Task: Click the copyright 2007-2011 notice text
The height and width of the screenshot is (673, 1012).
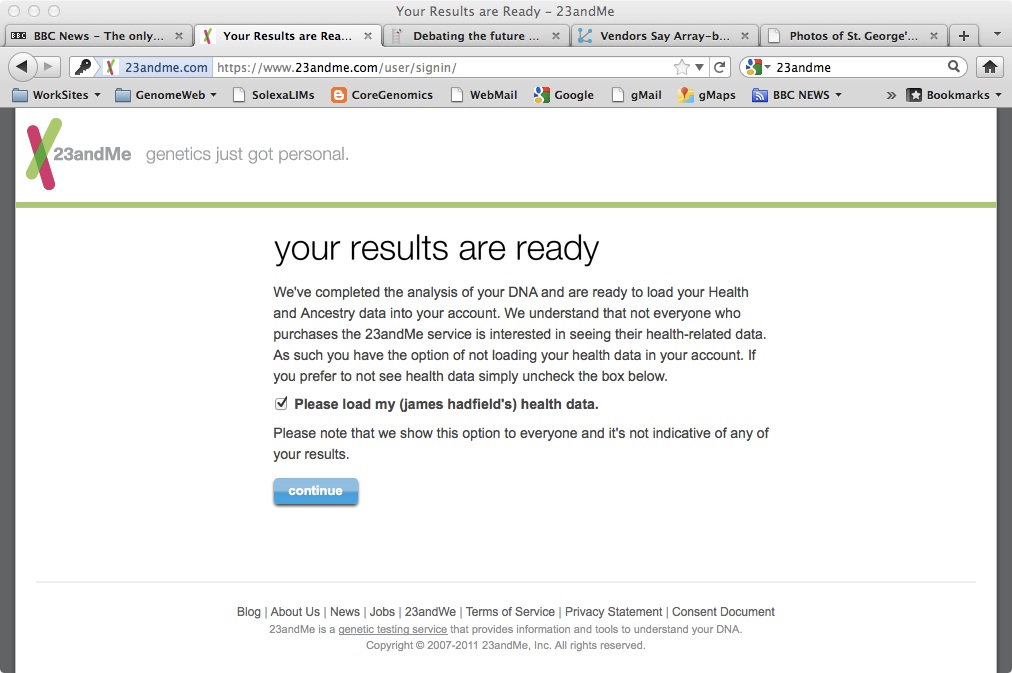Action: coord(505,645)
